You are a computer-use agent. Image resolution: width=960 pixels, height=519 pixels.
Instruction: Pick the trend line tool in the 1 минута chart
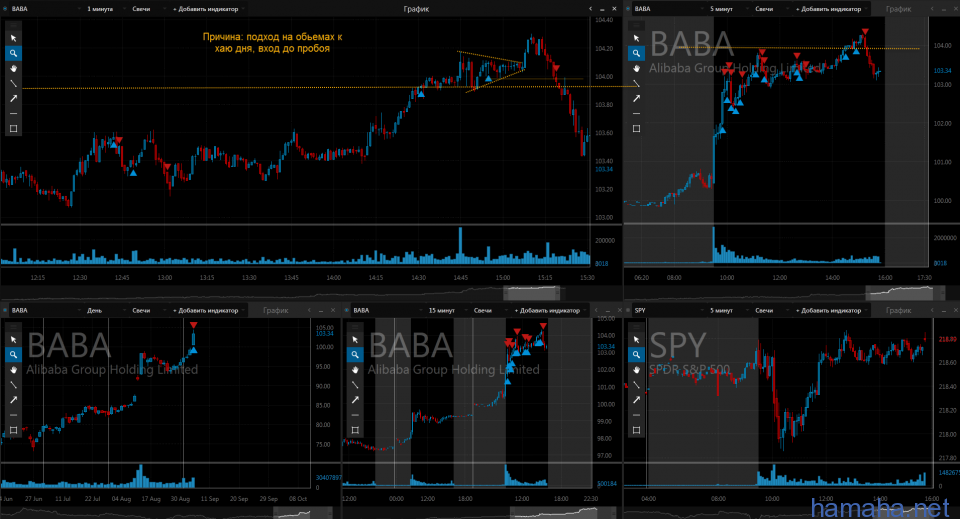(13, 83)
